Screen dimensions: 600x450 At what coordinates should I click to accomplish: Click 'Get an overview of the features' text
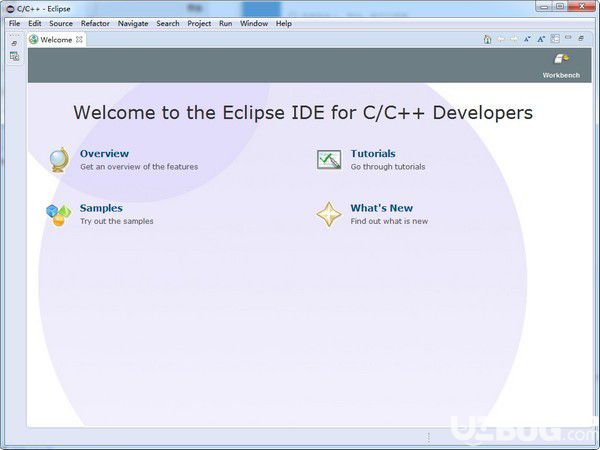(x=139, y=167)
